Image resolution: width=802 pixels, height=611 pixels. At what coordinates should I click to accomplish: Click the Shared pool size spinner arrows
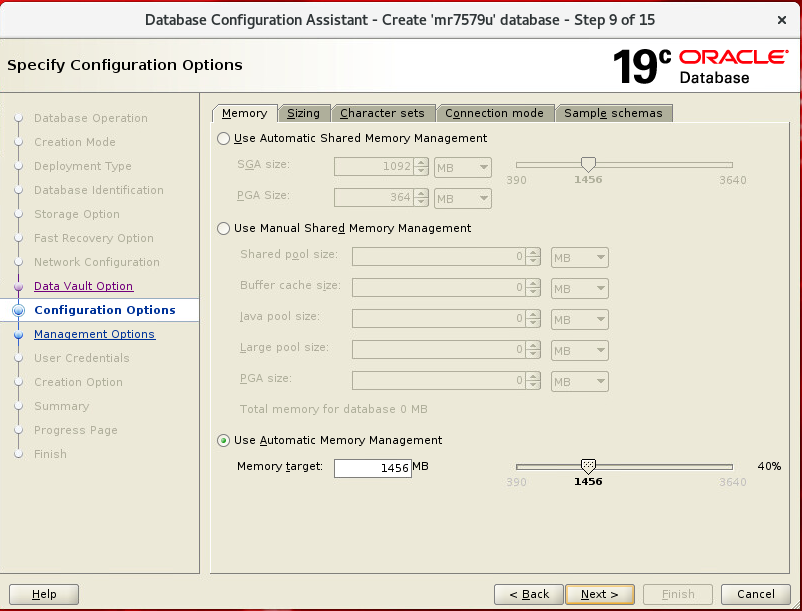click(x=533, y=257)
